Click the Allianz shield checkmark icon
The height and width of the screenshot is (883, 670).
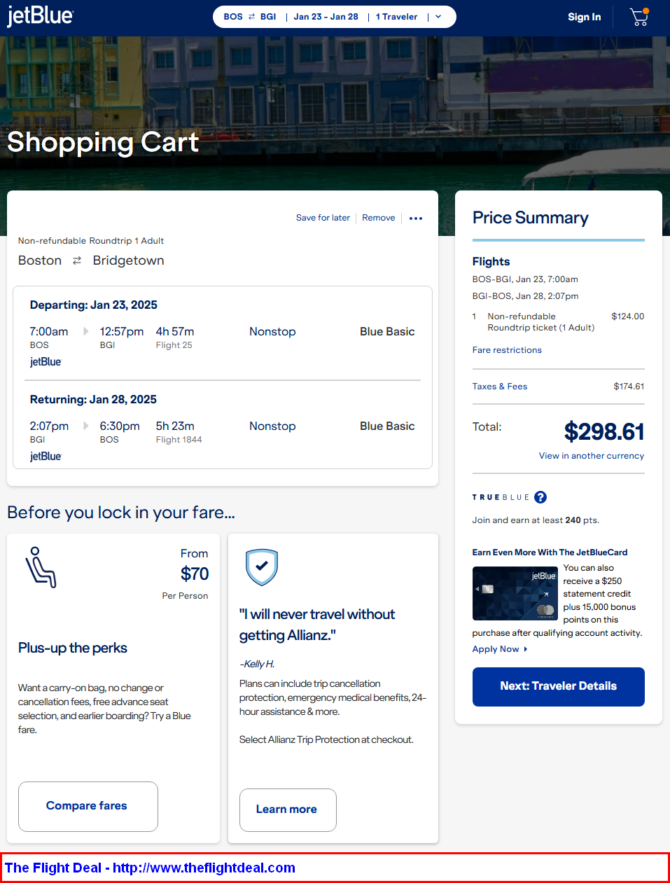(262, 567)
